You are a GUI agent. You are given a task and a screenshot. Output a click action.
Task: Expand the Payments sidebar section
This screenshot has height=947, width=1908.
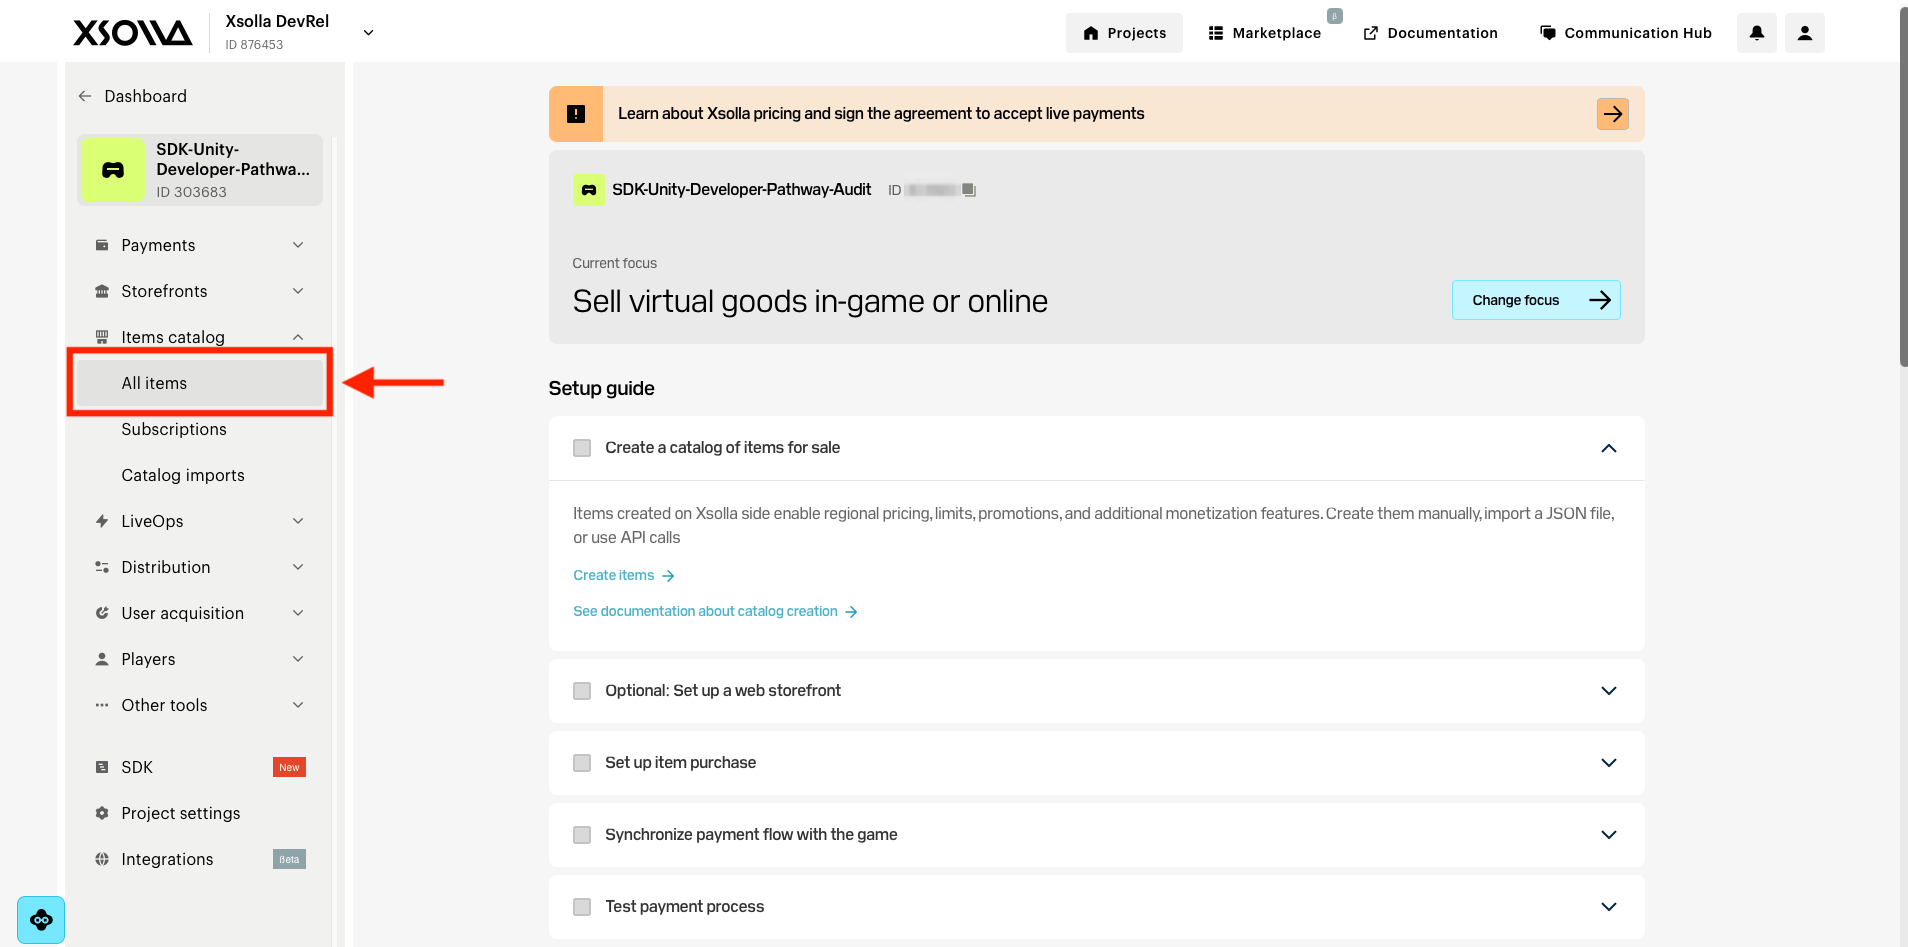(x=200, y=245)
